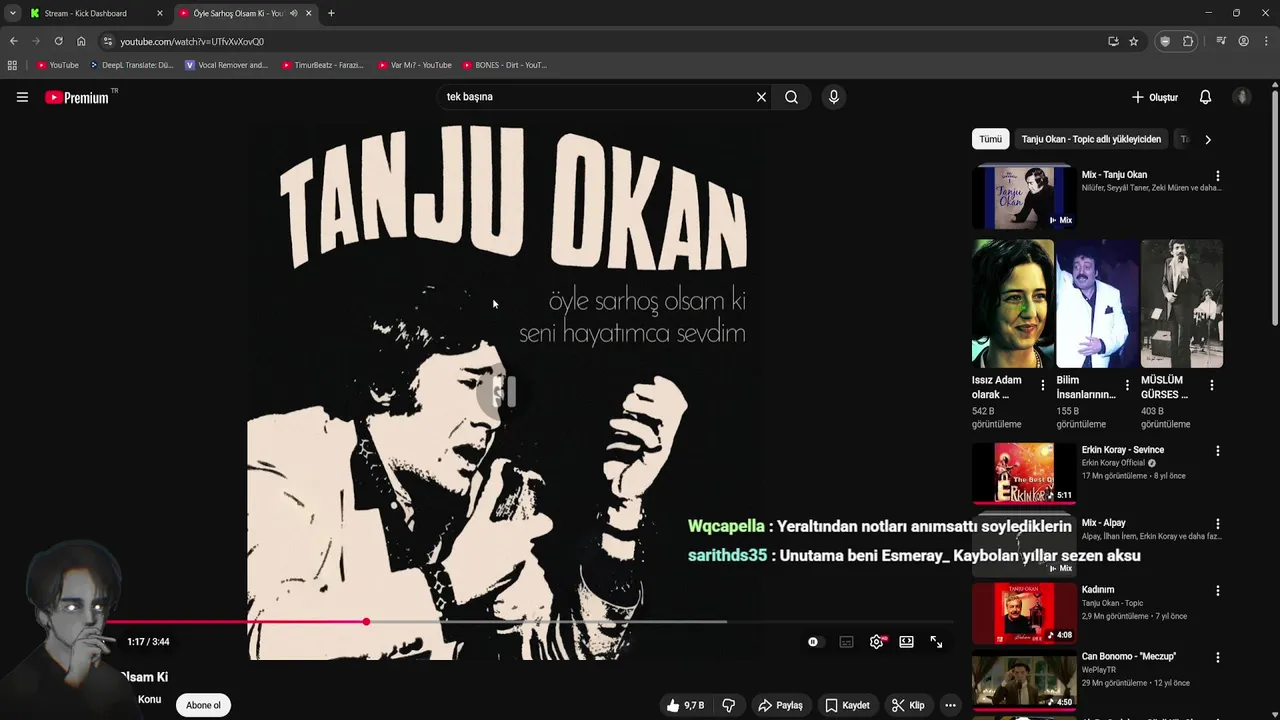Open the Vocal Remover bookmark

[x=227, y=65]
